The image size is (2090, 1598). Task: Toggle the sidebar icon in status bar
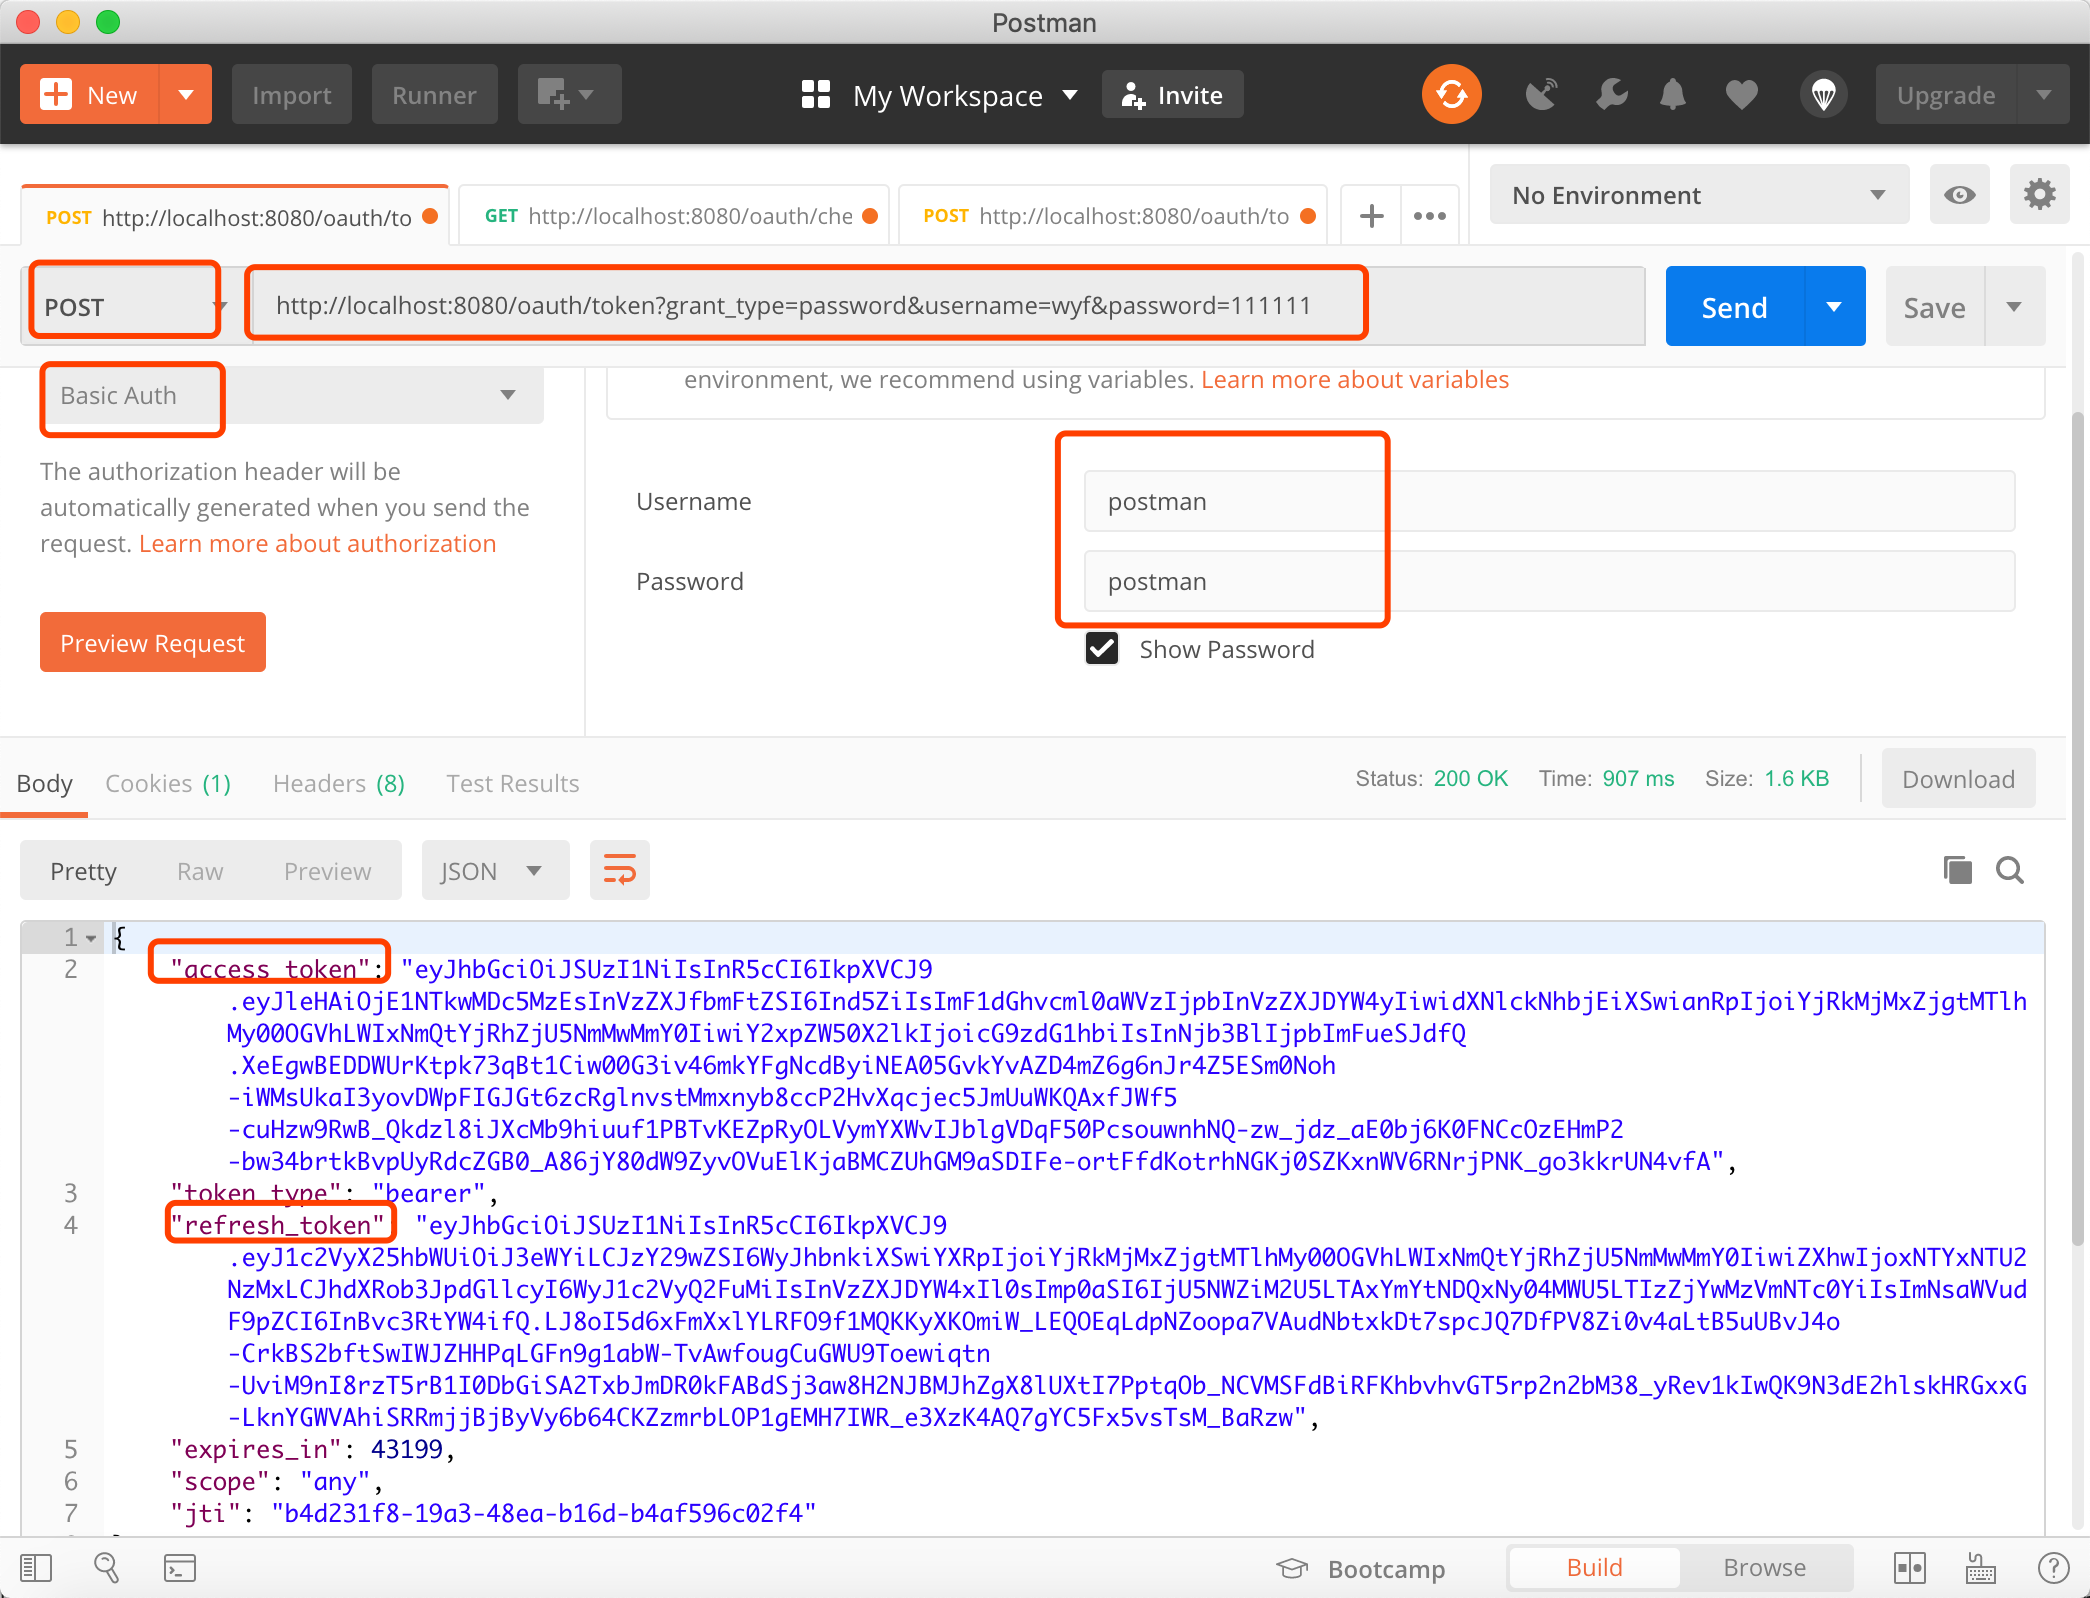tap(36, 1567)
